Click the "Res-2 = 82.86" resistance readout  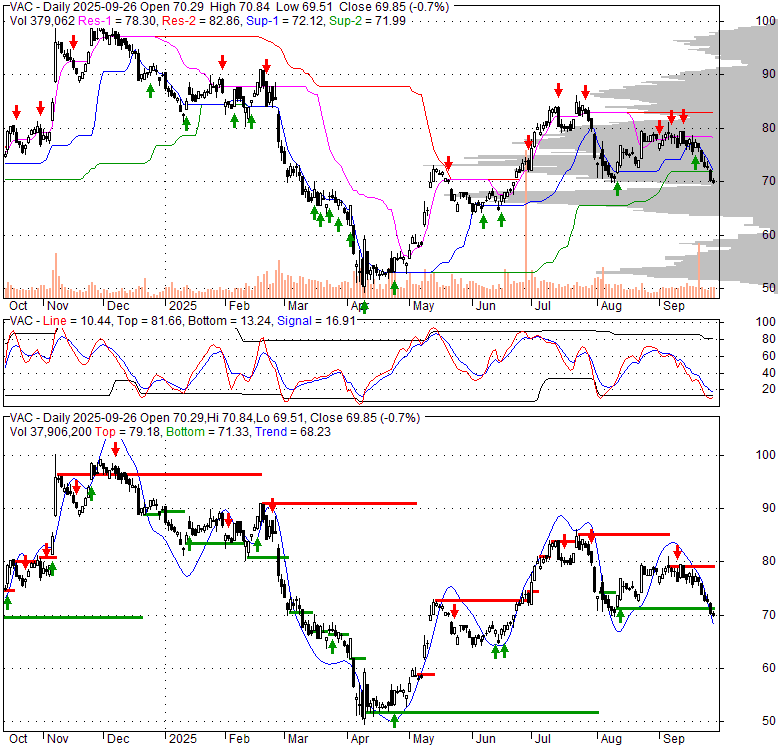click(200, 21)
